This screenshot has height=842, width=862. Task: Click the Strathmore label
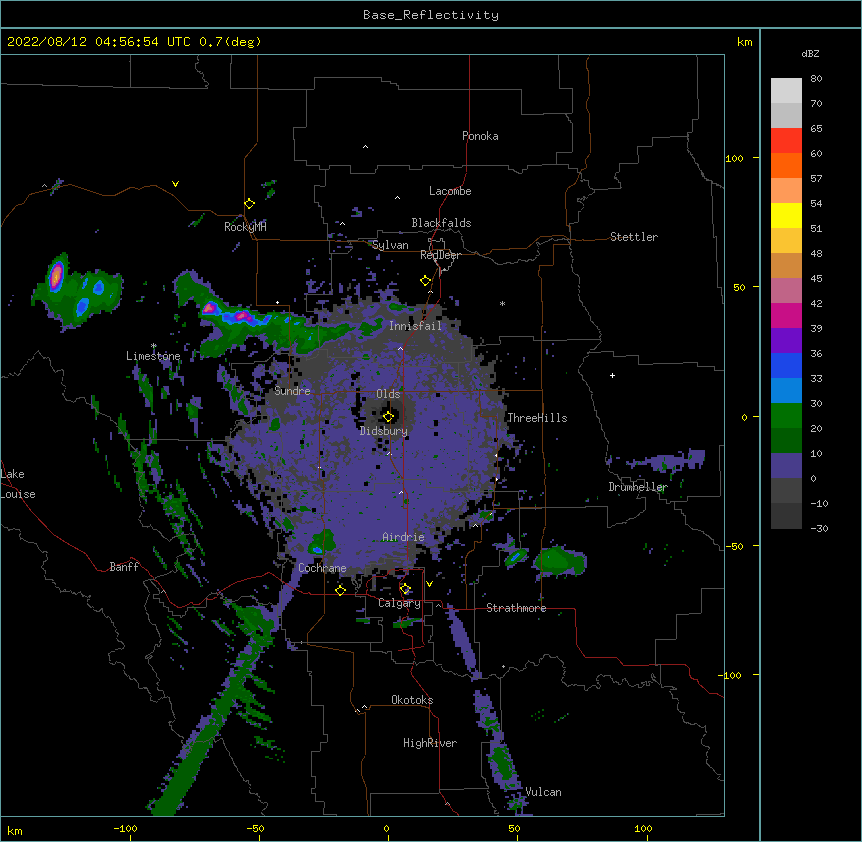pos(516,608)
